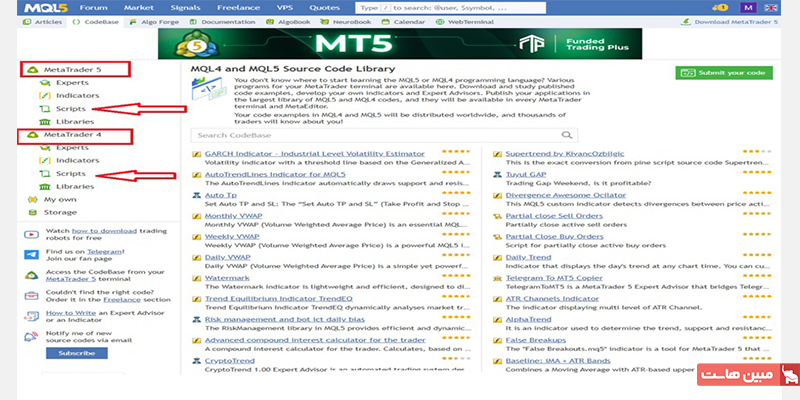The height and width of the screenshot is (400, 800).
Task: Click the magnifier icon in the CodeBase search
Action: point(567,135)
